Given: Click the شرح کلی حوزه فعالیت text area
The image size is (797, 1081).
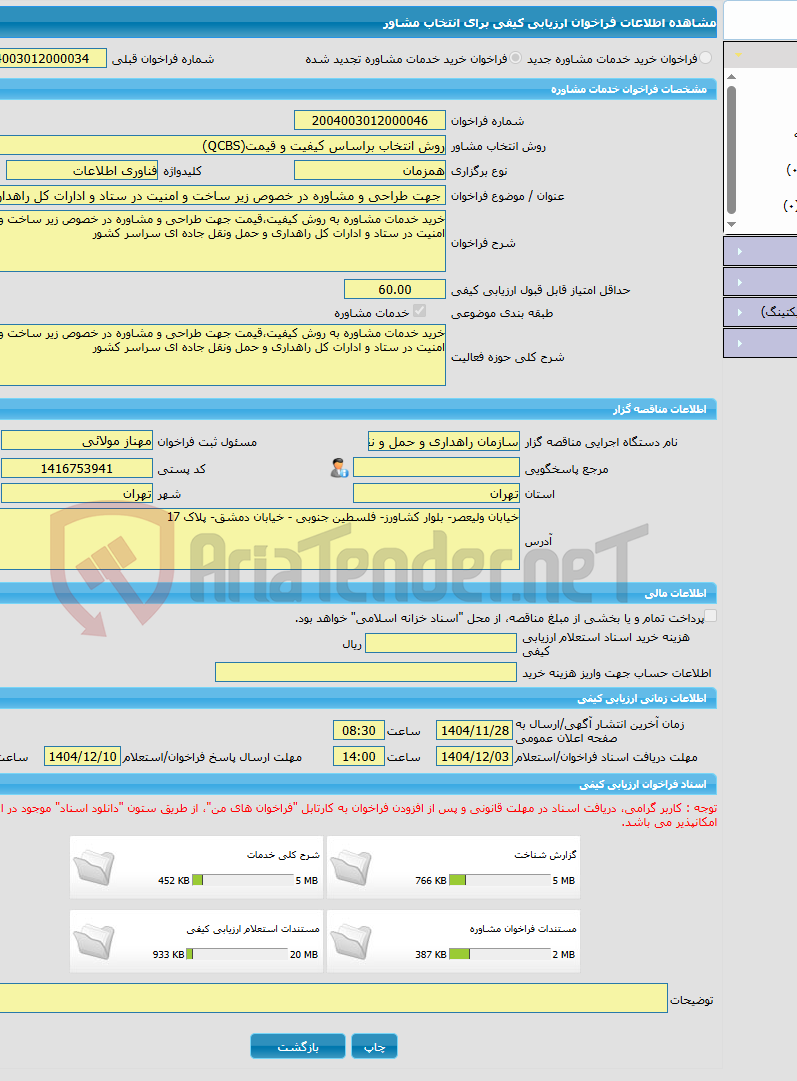Looking at the screenshot, I should pyautogui.click(x=223, y=355).
